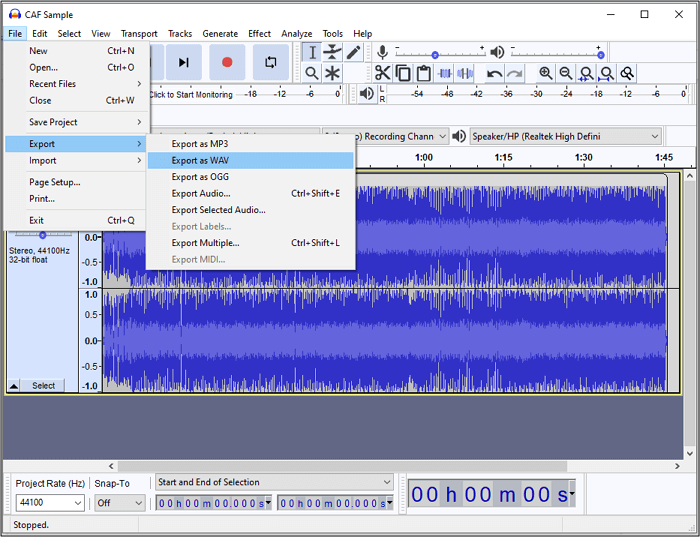Click the Zoom In magnifier icon
This screenshot has height=537, width=700.
(x=545, y=73)
